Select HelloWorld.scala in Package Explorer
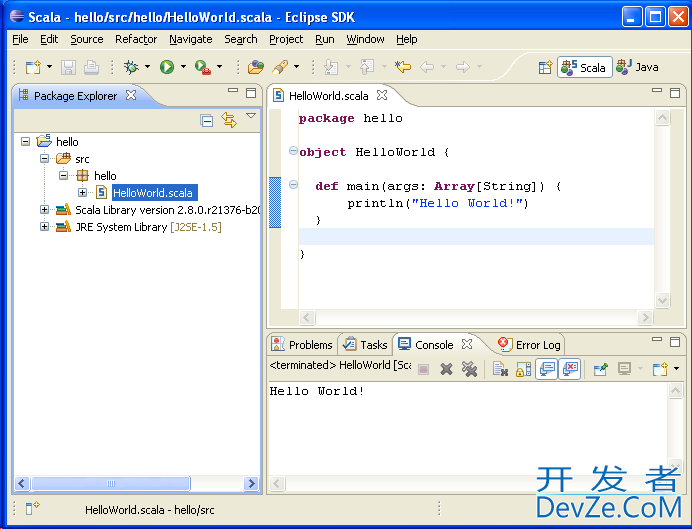Image resolution: width=692 pixels, height=529 pixels. tap(153, 193)
